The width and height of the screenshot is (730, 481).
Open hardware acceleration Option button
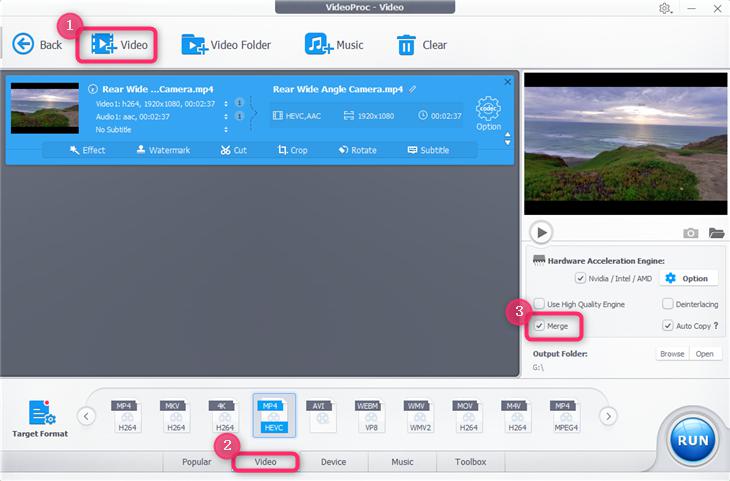pos(687,278)
